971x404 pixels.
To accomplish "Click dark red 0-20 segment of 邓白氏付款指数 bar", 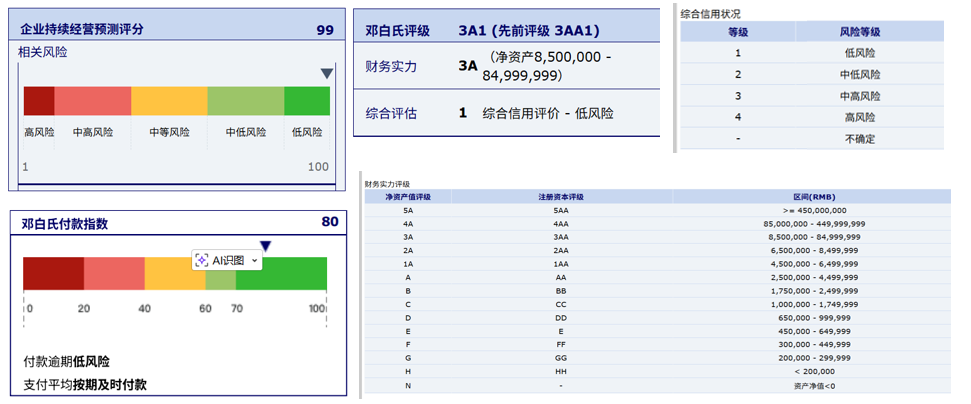I will 53,273.
